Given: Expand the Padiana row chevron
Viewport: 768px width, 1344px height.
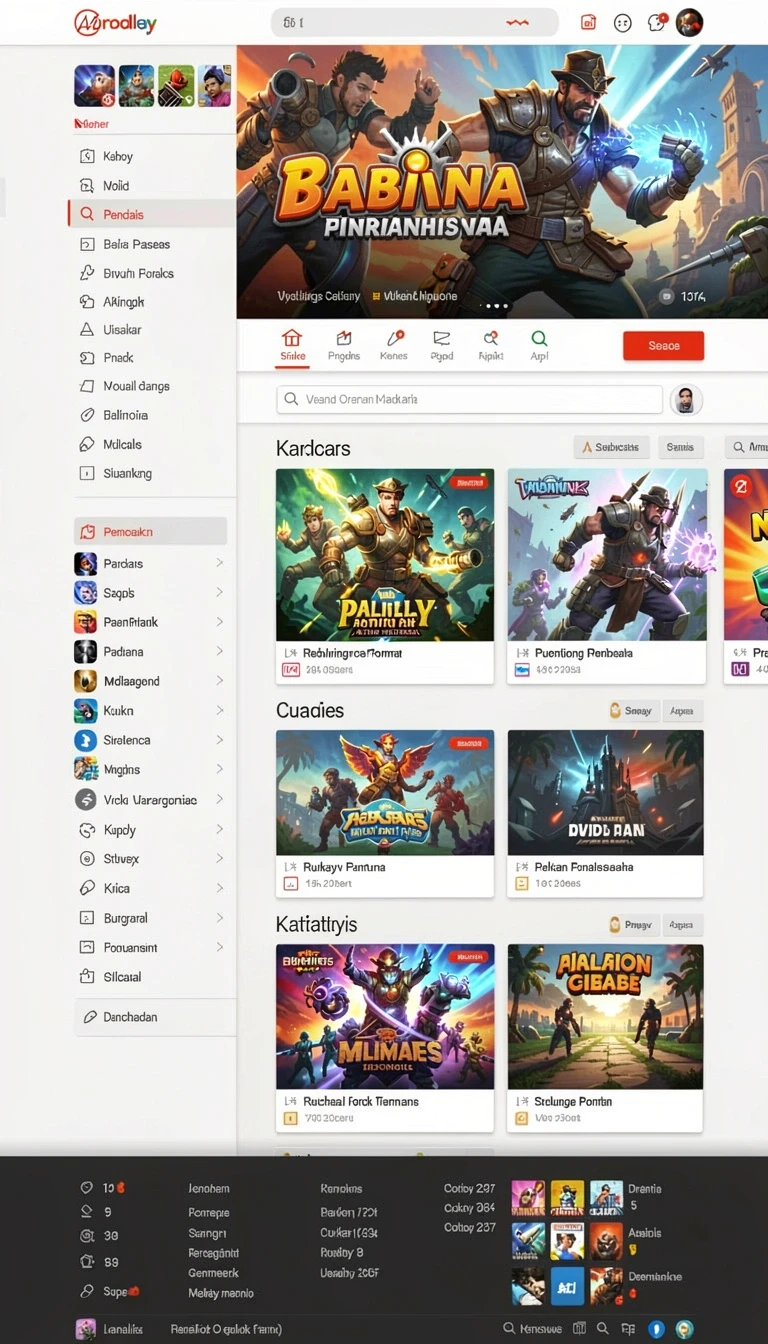Looking at the screenshot, I should (219, 652).
